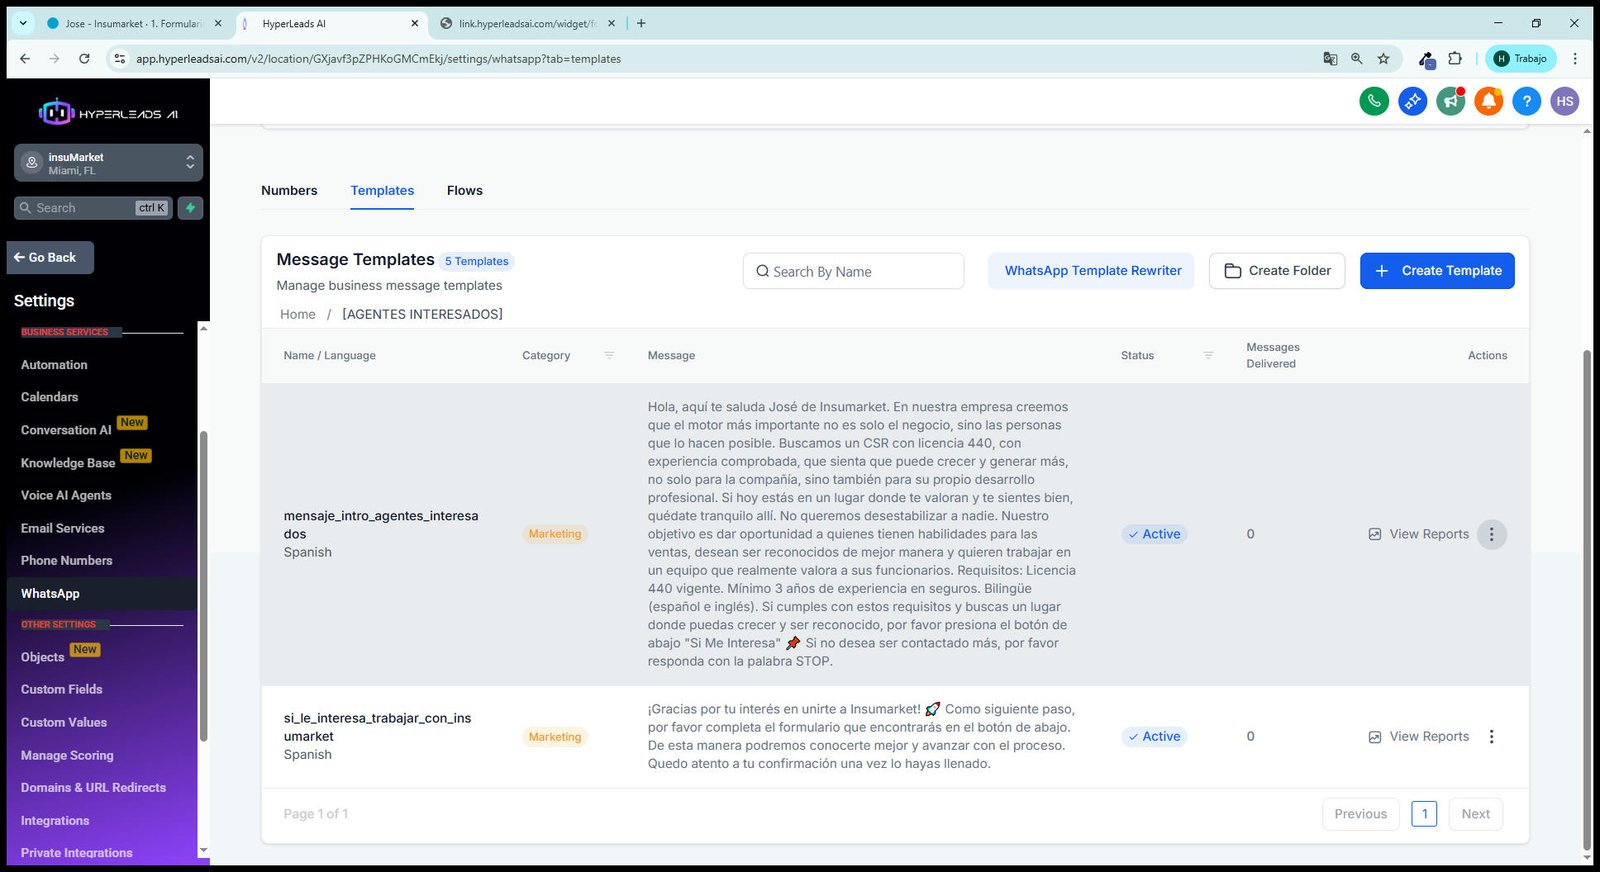Image resolution: width=1600 pixels, height=872 pixels.
Task: Click the green phone dialer icon
Action: [1374, 101]
